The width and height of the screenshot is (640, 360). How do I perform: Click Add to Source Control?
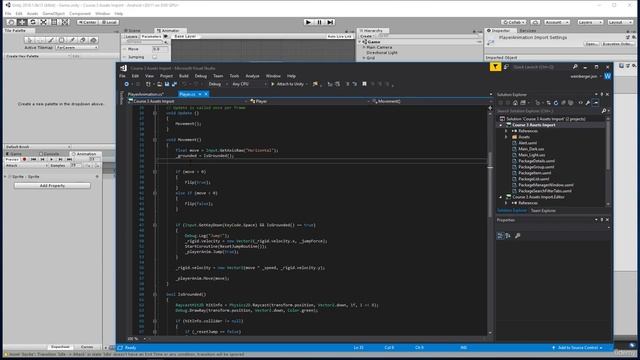577,348
